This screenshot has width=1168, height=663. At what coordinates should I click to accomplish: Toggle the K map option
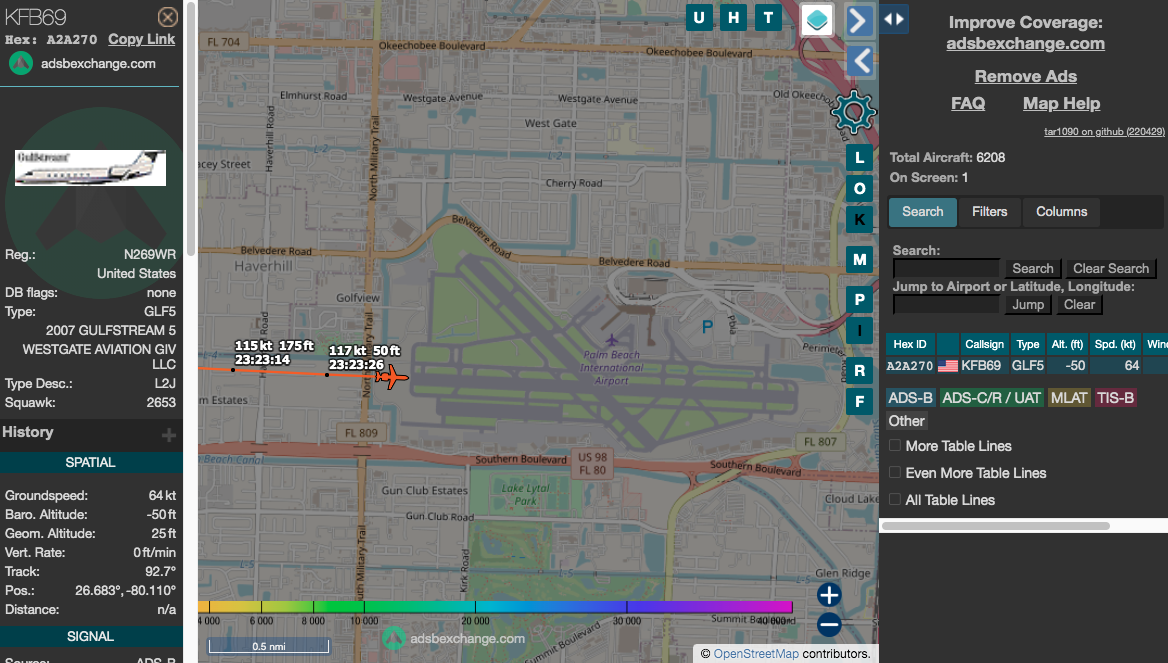pyautogui.click(x=860, y=219)
